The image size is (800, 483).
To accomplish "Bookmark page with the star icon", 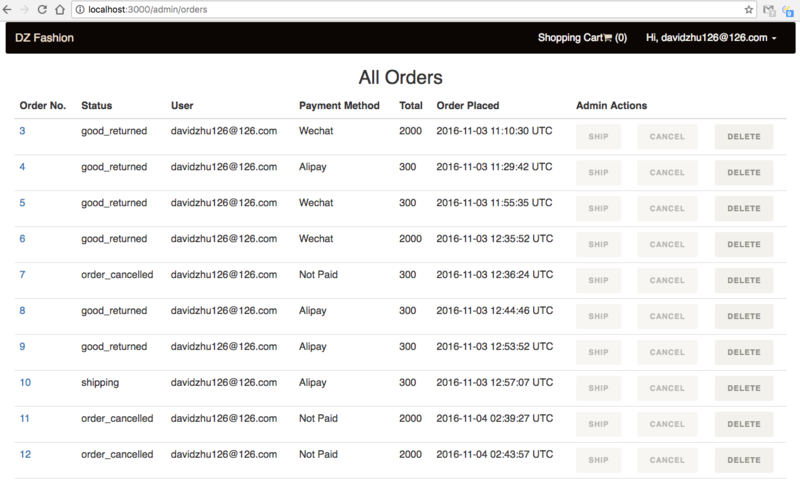I will pos(748,10).
